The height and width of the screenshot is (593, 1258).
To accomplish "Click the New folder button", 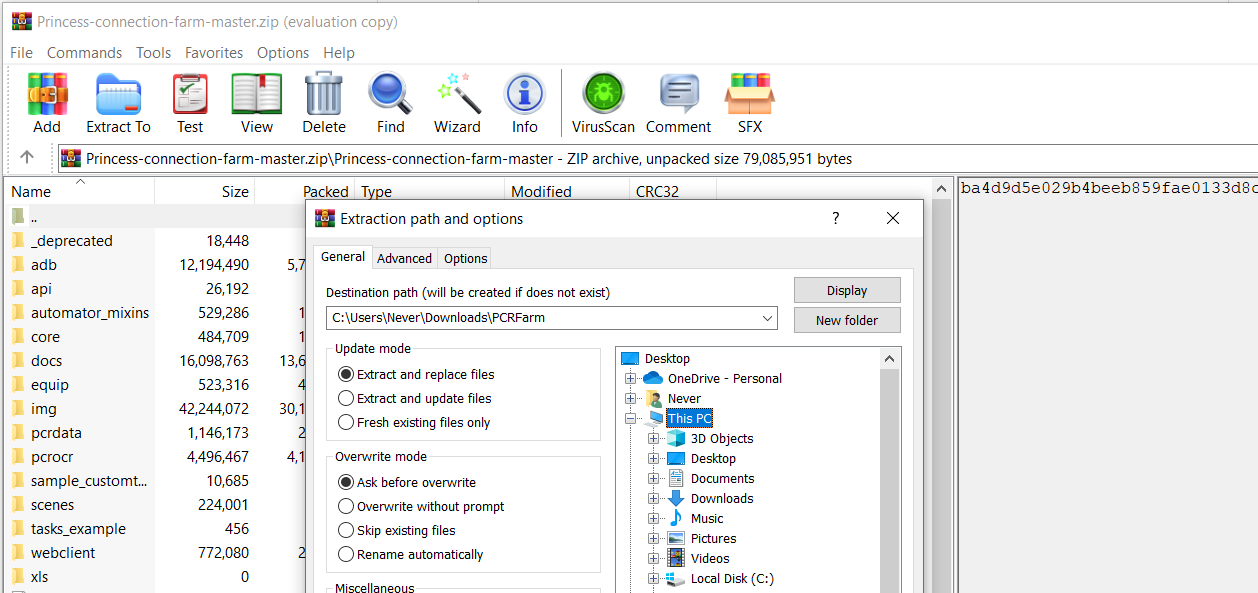I will click(847, 320).
